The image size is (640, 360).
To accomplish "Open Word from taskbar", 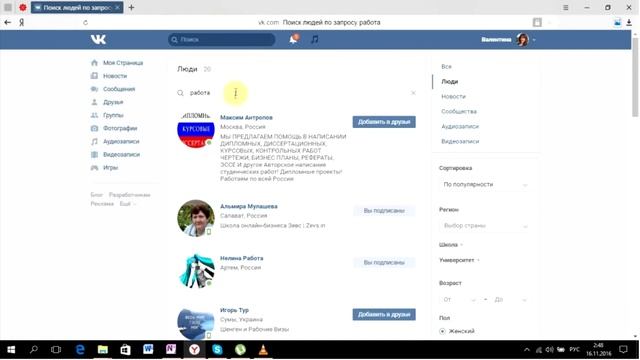I will 148,350.
